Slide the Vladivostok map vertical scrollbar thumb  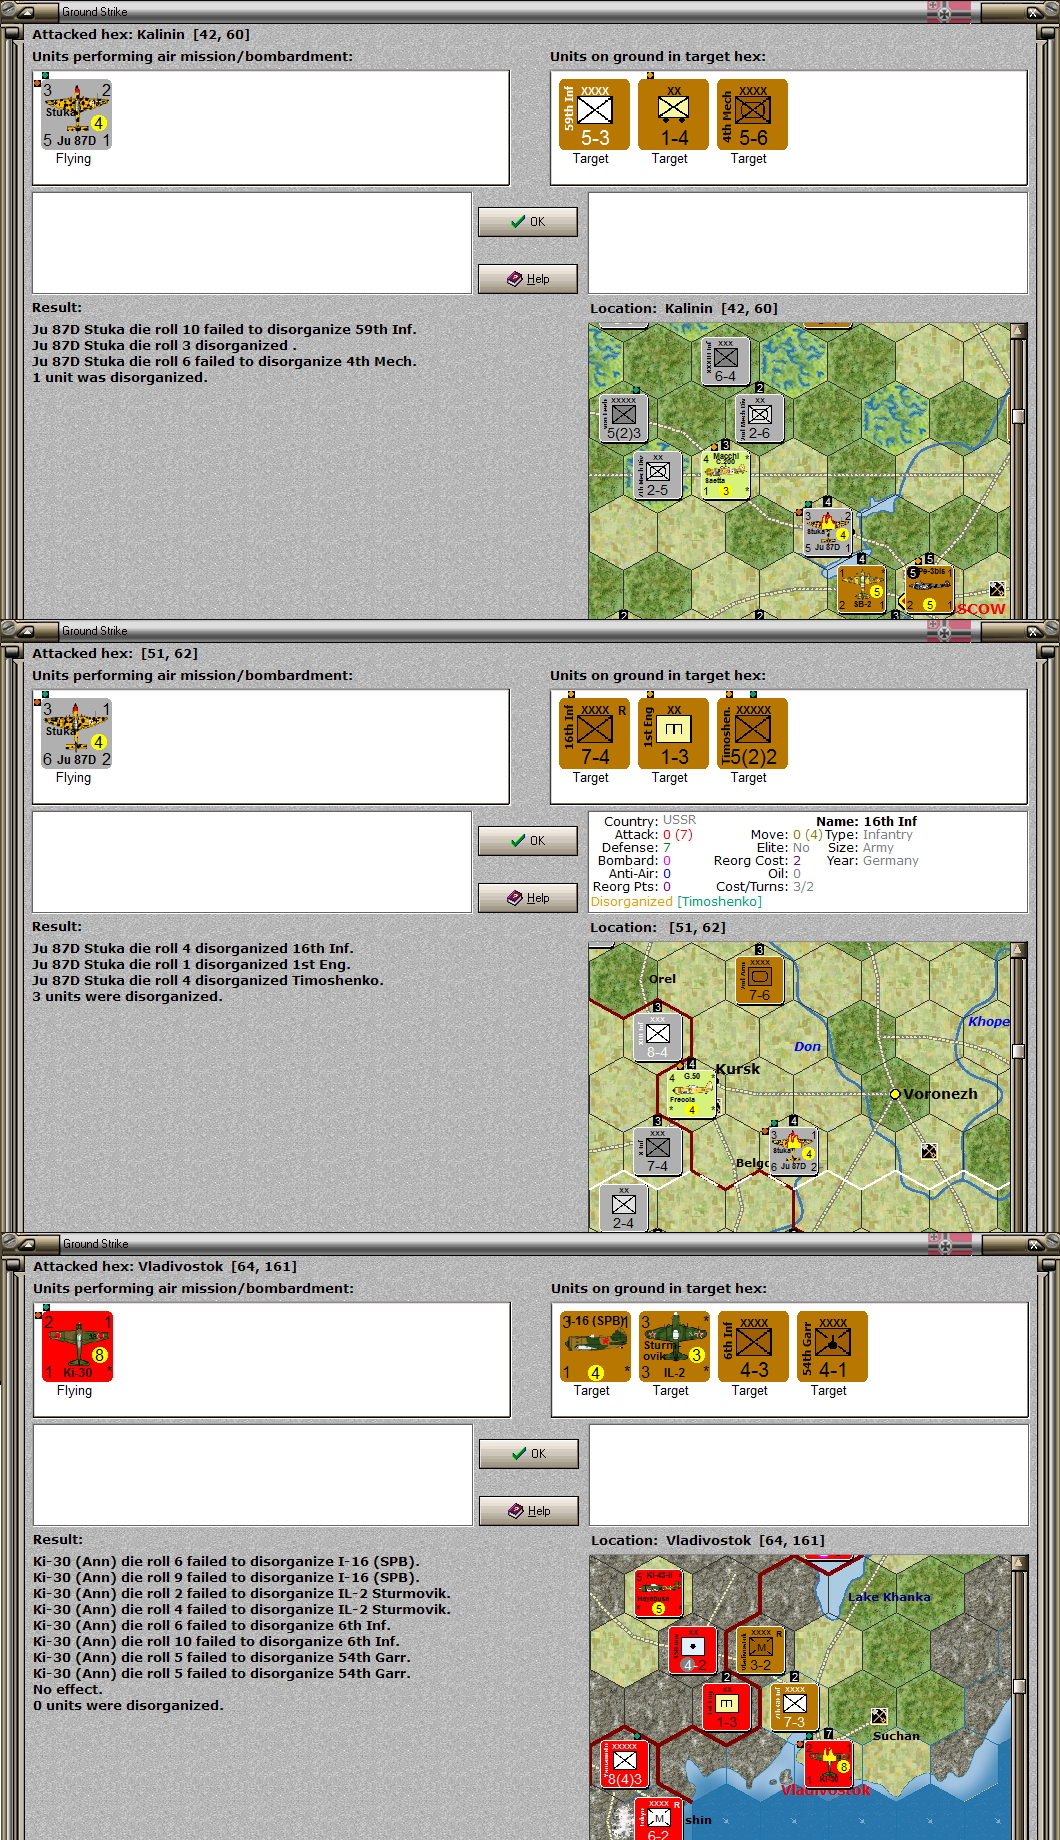[1020, 1686]
